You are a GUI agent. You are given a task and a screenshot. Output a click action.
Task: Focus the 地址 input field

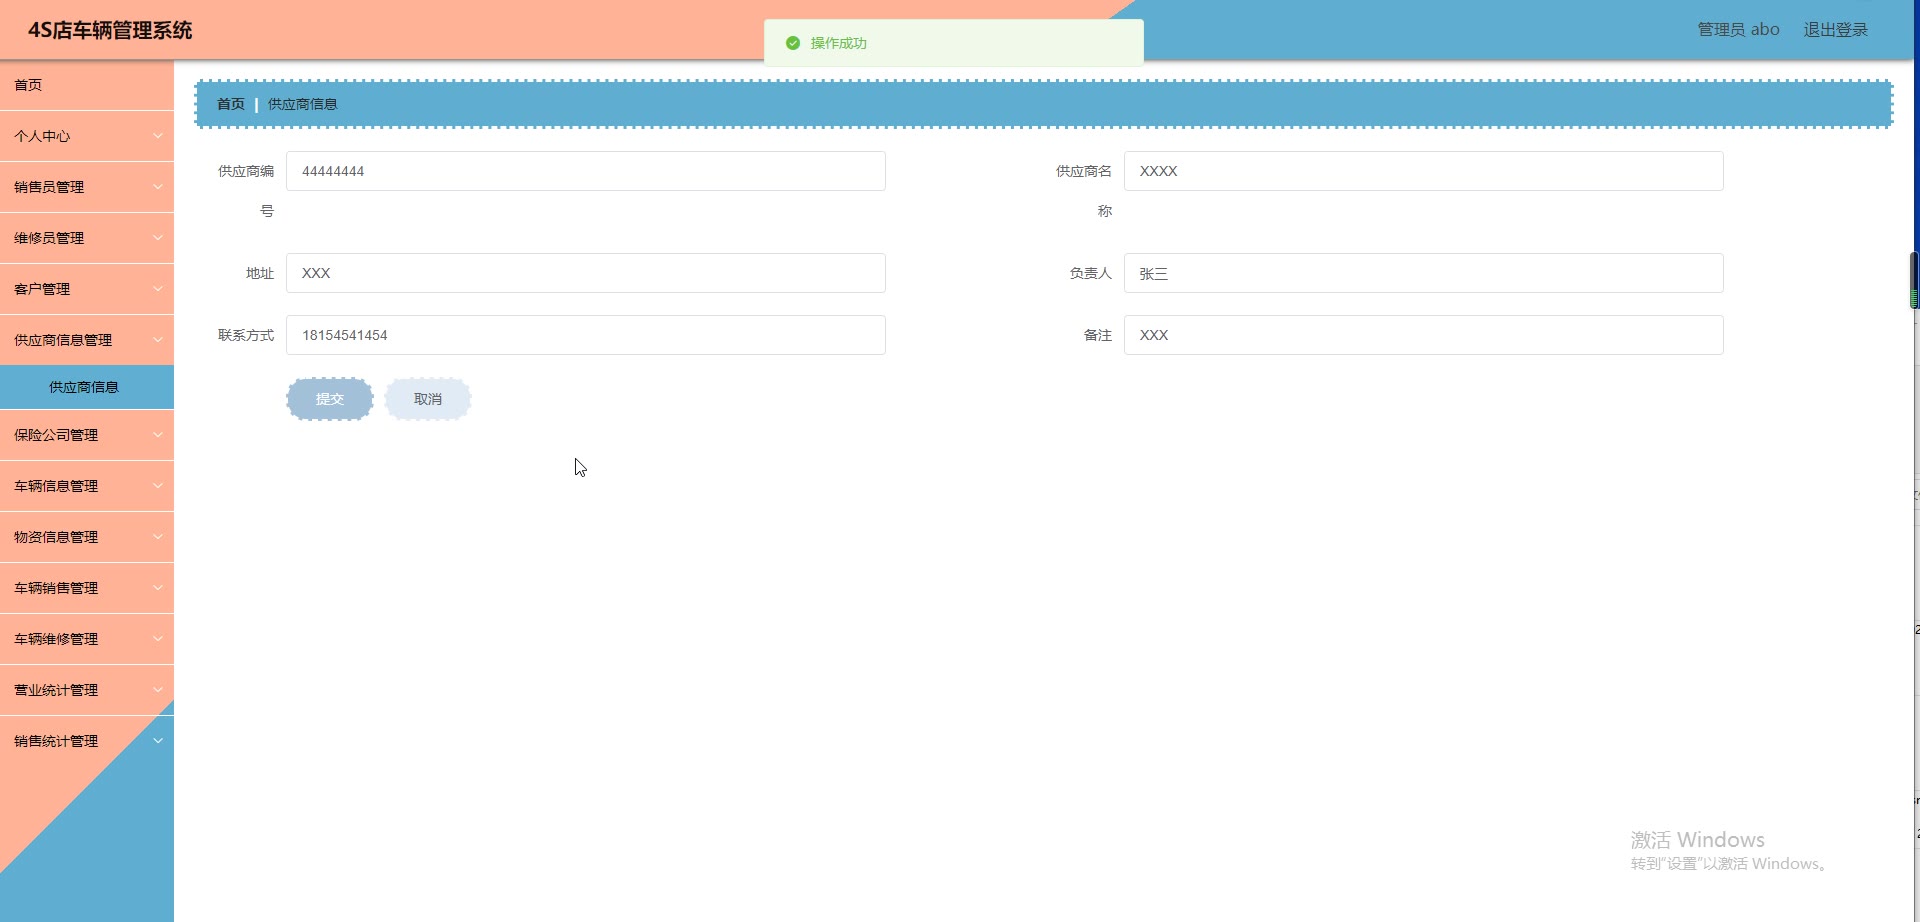click(x=586, y=273)
